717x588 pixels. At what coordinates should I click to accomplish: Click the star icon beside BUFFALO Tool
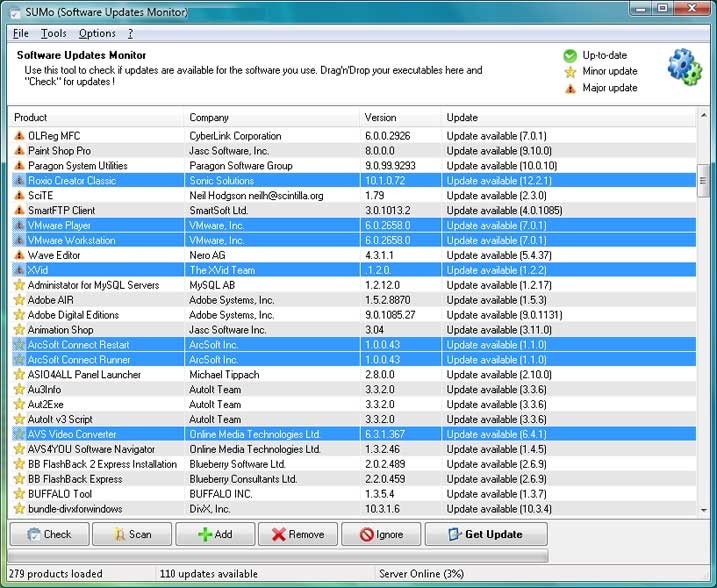(x=19, y=494)
